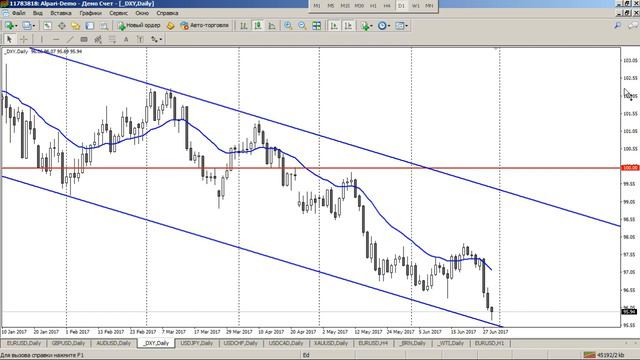This screenshot has height=360, width=640.
Task: Switch to the EURUSD,Daily tab
Action: coord(24,343)
